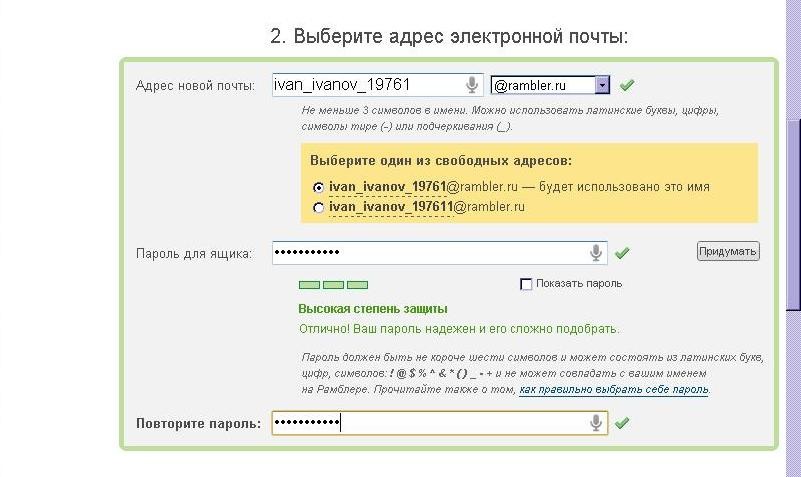The width and height of the screenshot is (801, 477).
Task: Click label Выберите один из свободных адресов
Action: coord(441,160)
